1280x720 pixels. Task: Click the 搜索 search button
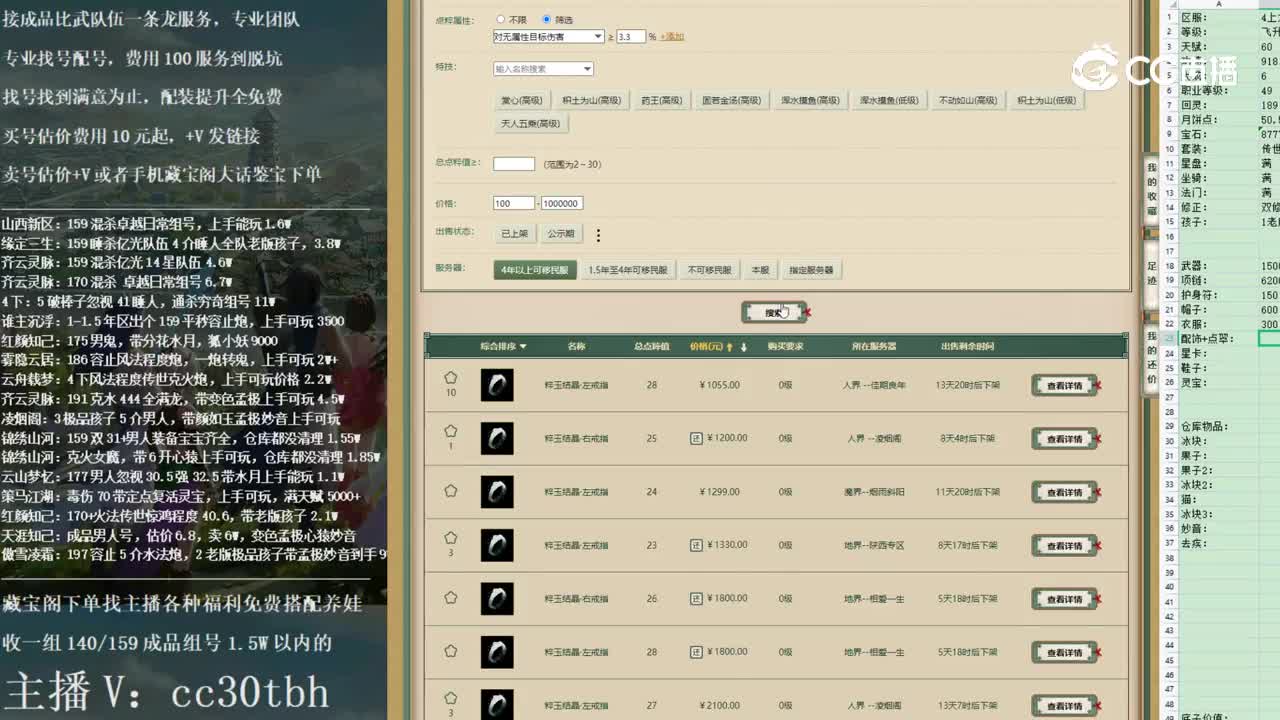[x=774, y=313]
